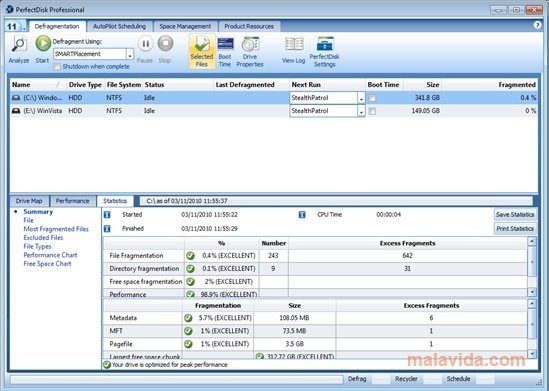Image resolution: width=549 pixels, height=391 pixels.
Task: Open Next Run dropdown for E:\ WinVista
Action: point(361,111)
